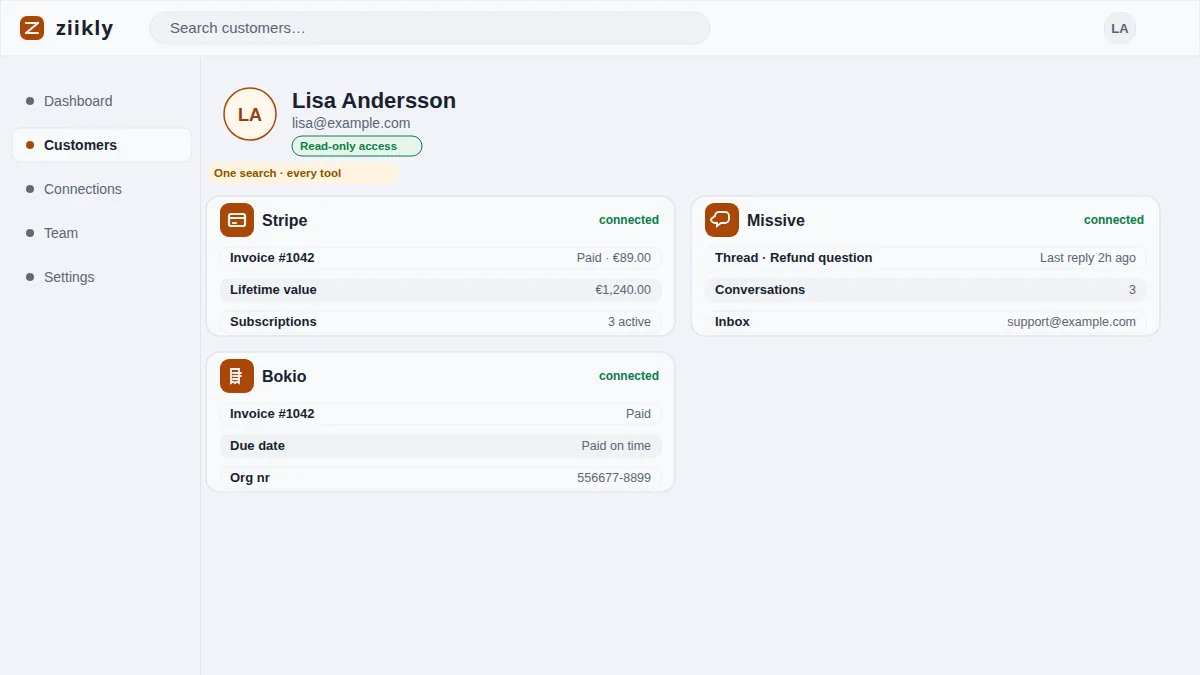Open Settings from the sidebar

click(x=102, y=277)
